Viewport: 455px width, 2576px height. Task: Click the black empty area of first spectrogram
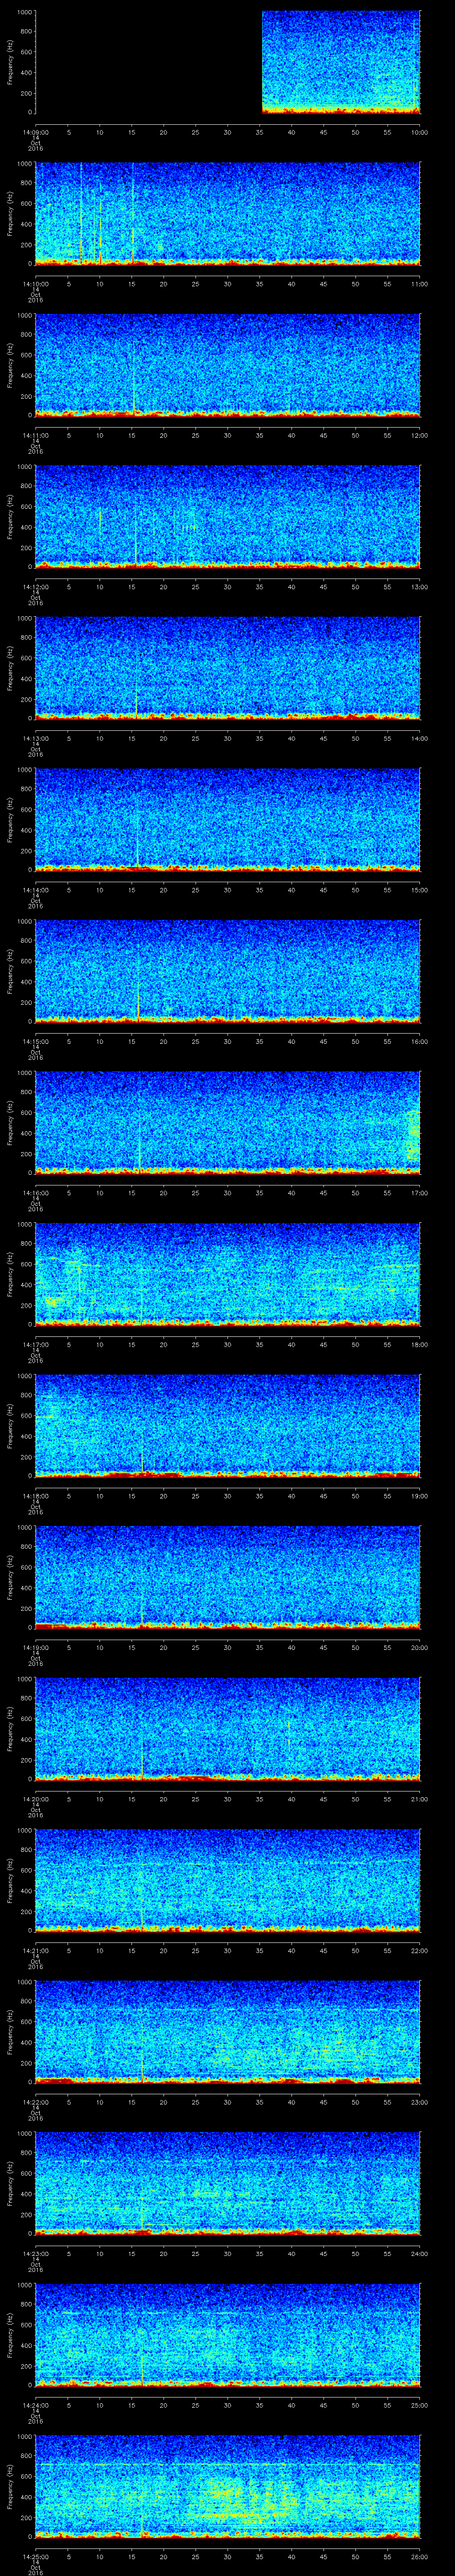pyautogui.click(x=148, y=62)
